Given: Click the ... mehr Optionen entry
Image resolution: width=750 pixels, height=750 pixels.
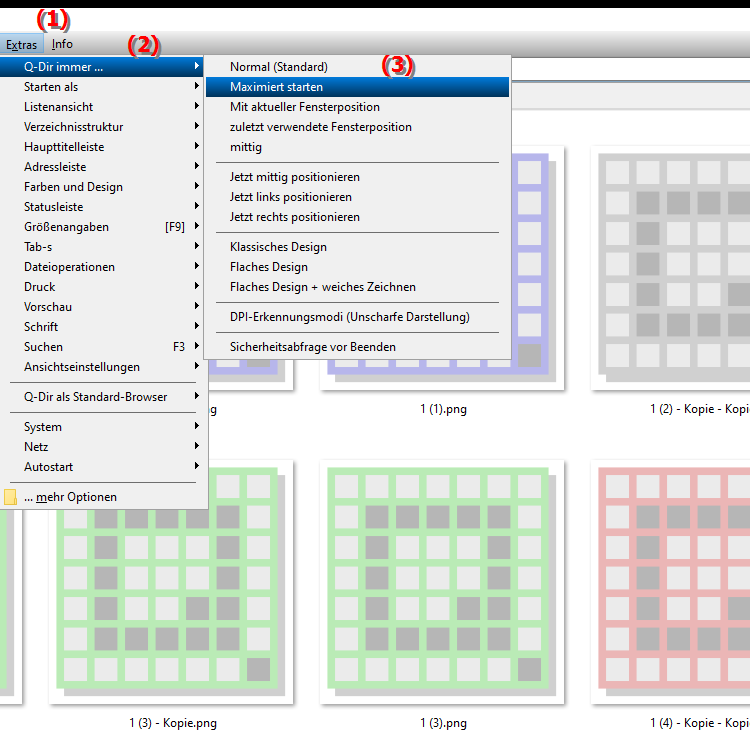Looking at the screenshot, I should point(101,497).
